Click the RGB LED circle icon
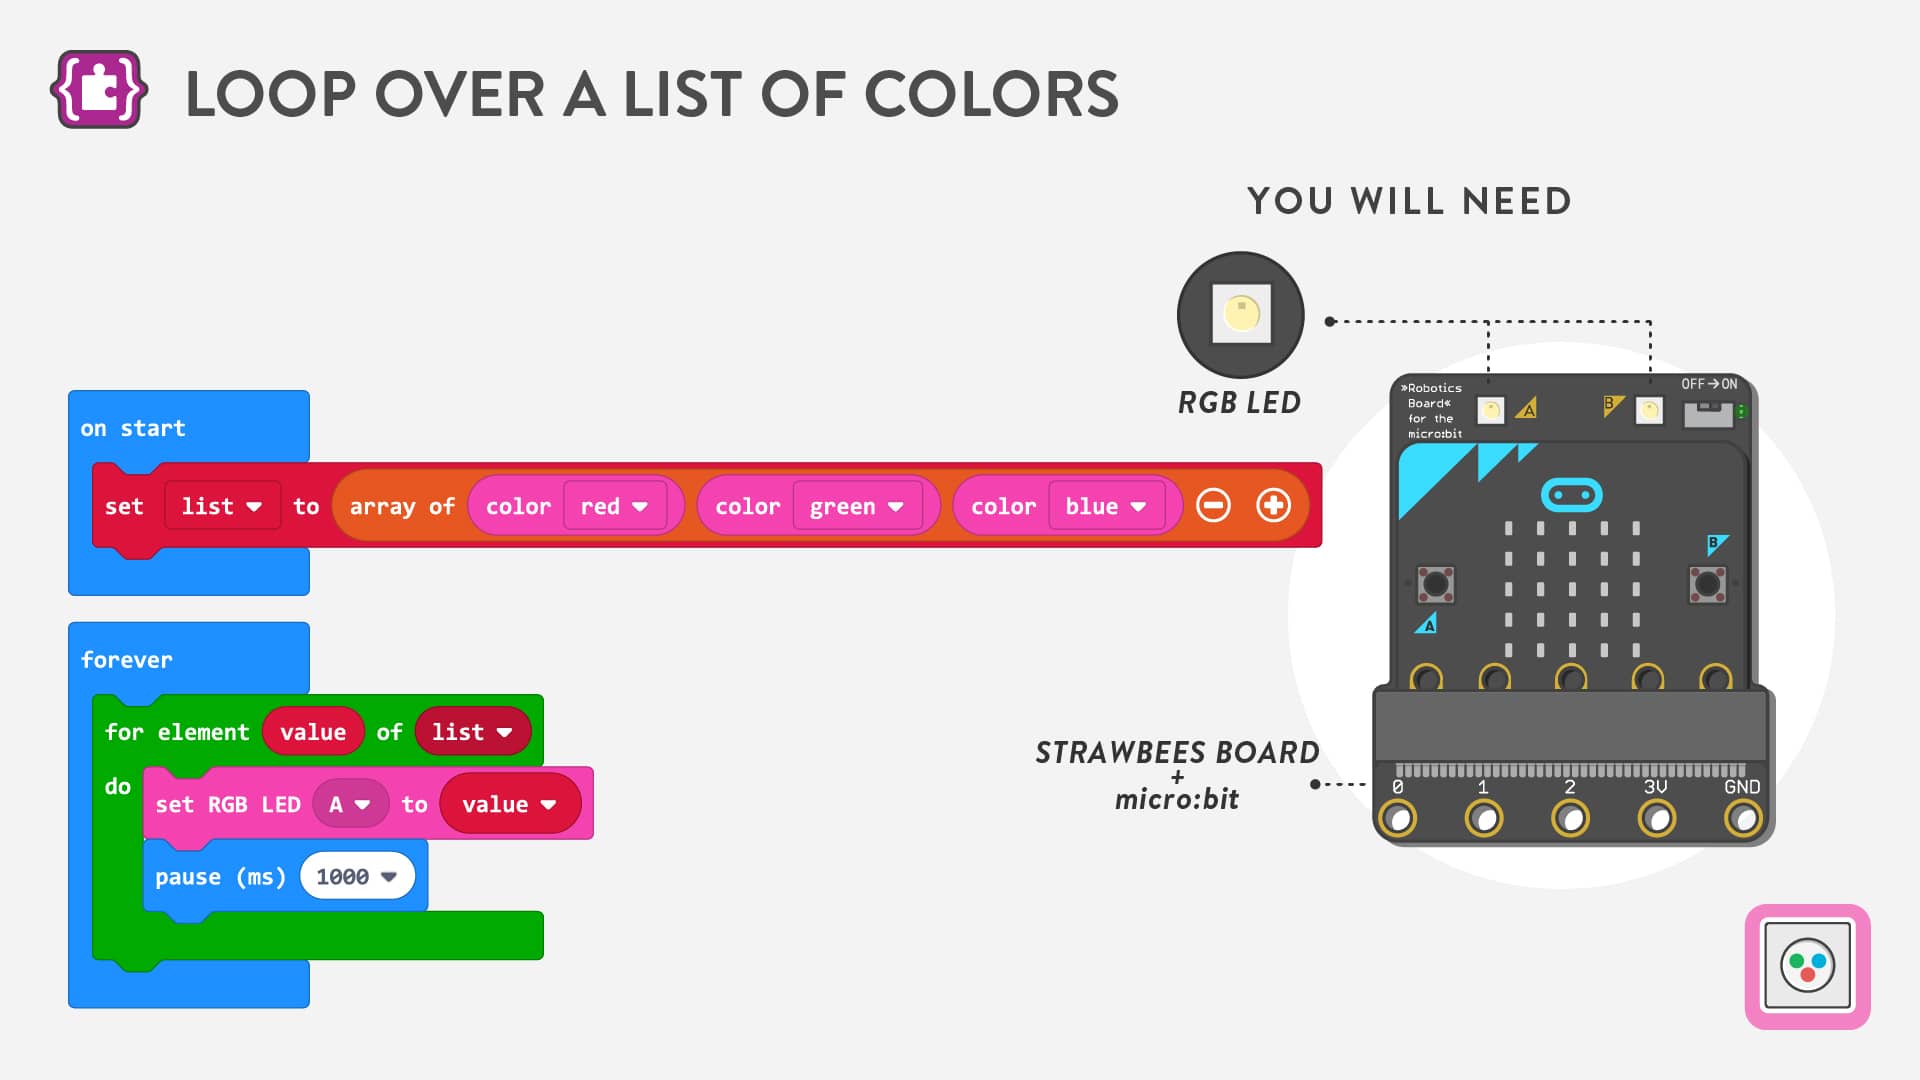This screenshot has width=1920, height=1080. tap(1240, 315)
